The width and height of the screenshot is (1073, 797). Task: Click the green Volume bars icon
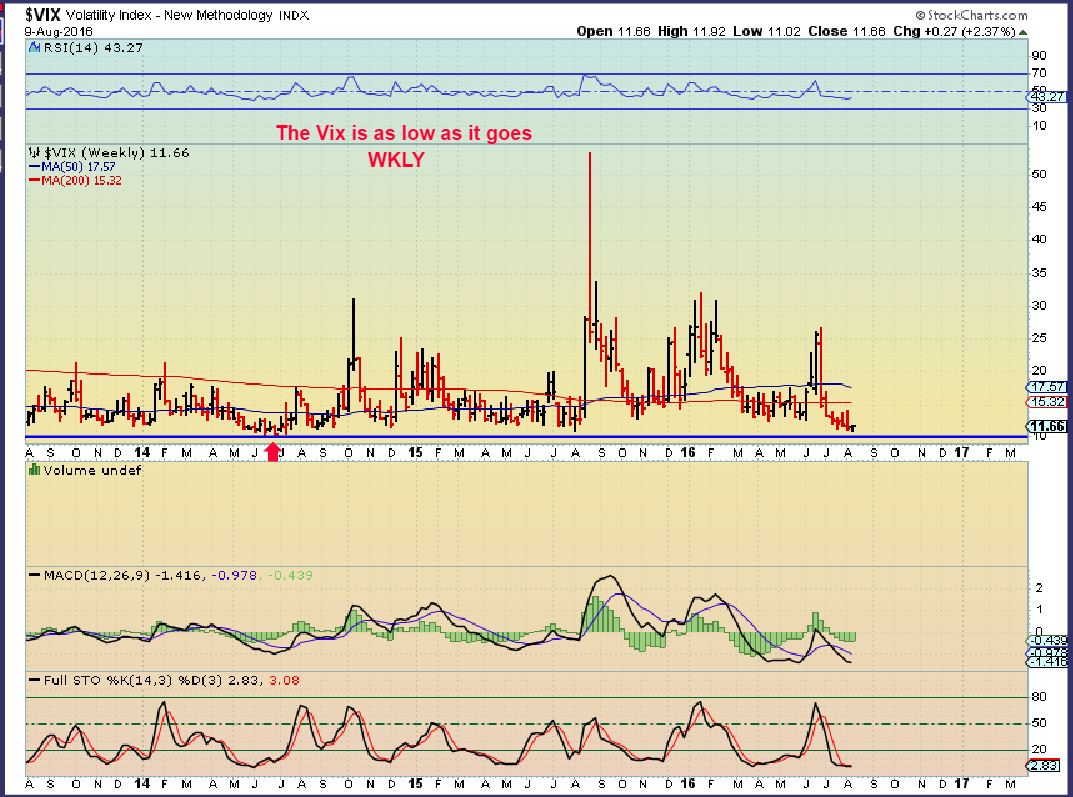point(34,470)
